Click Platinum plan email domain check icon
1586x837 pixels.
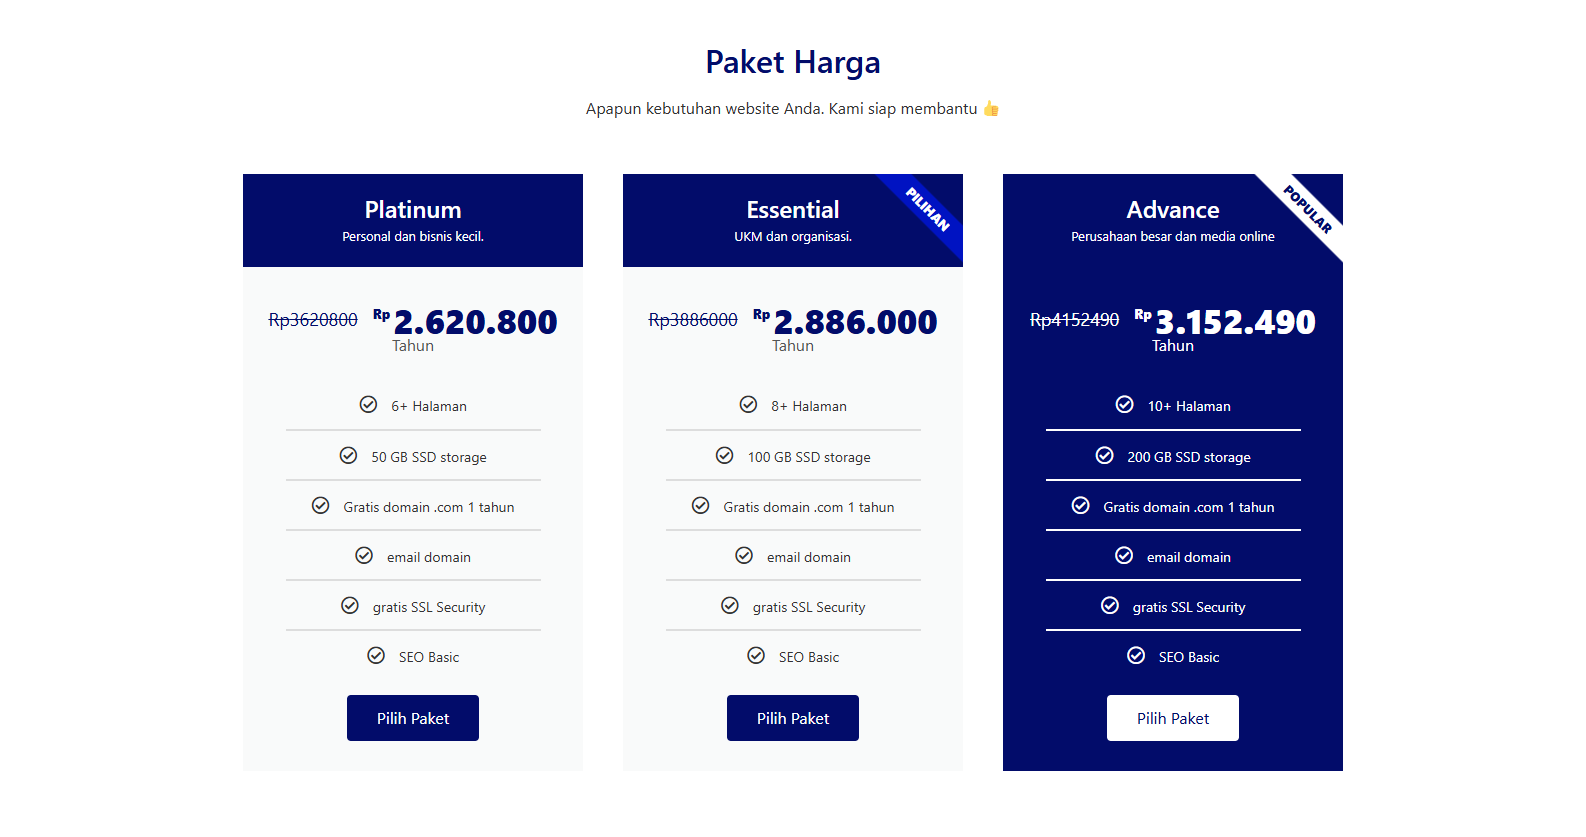coord(364,556)
